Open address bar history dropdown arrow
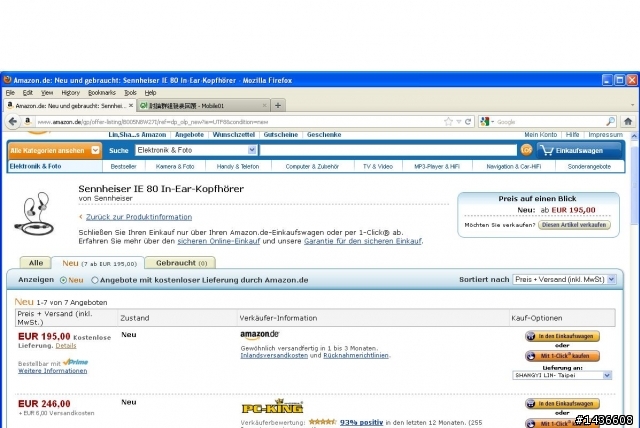Screen dimensions: 640x428 pos(459,122)
